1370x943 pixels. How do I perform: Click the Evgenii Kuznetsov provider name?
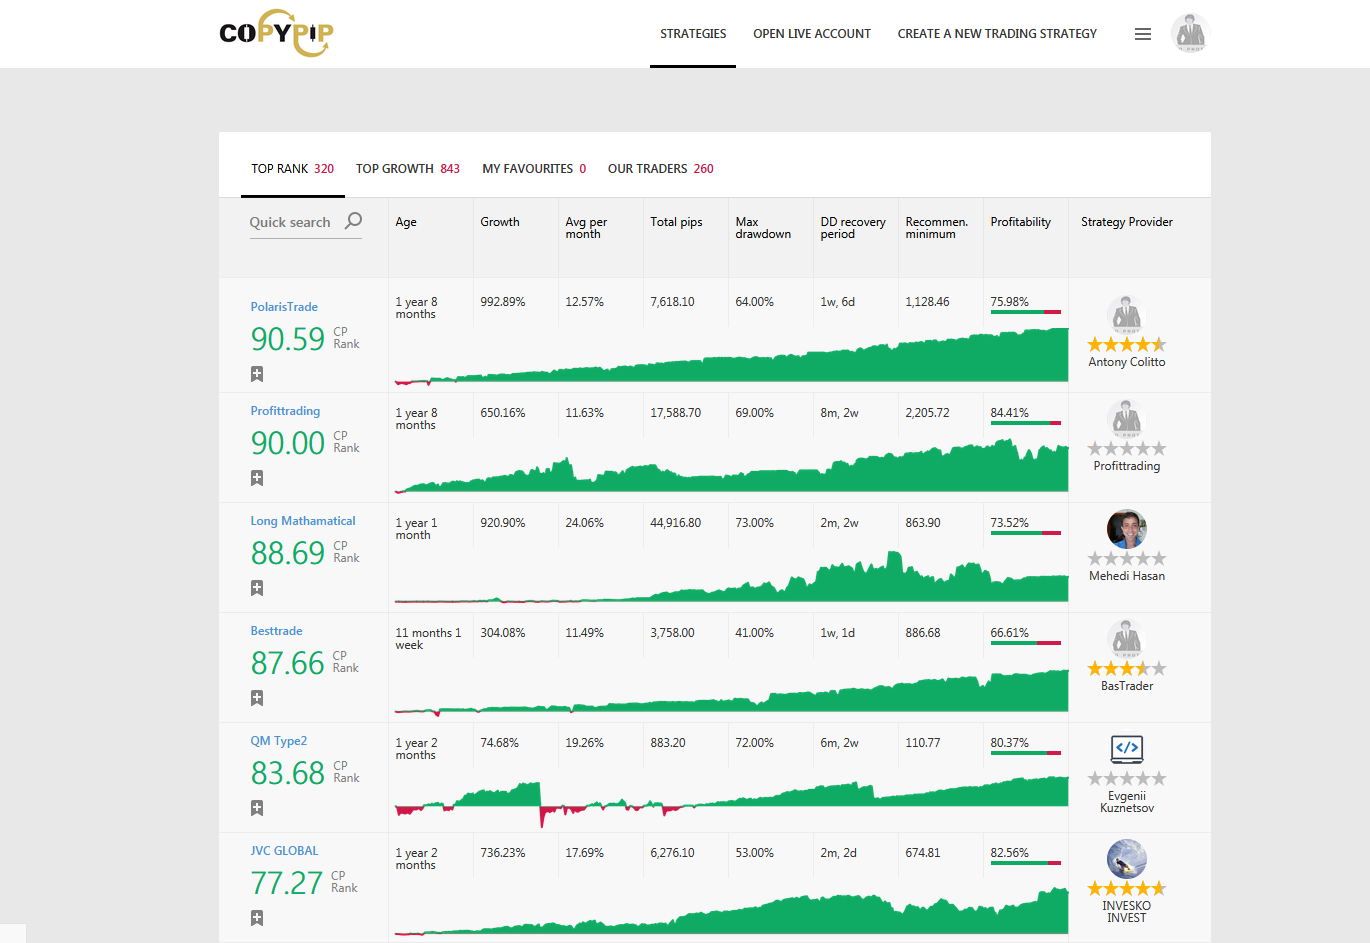click(x=1127, y=802)
